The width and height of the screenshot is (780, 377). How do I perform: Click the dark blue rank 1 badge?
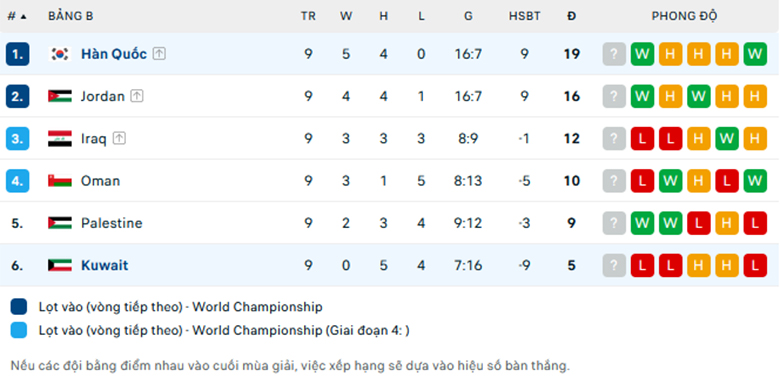pos(17,54)
